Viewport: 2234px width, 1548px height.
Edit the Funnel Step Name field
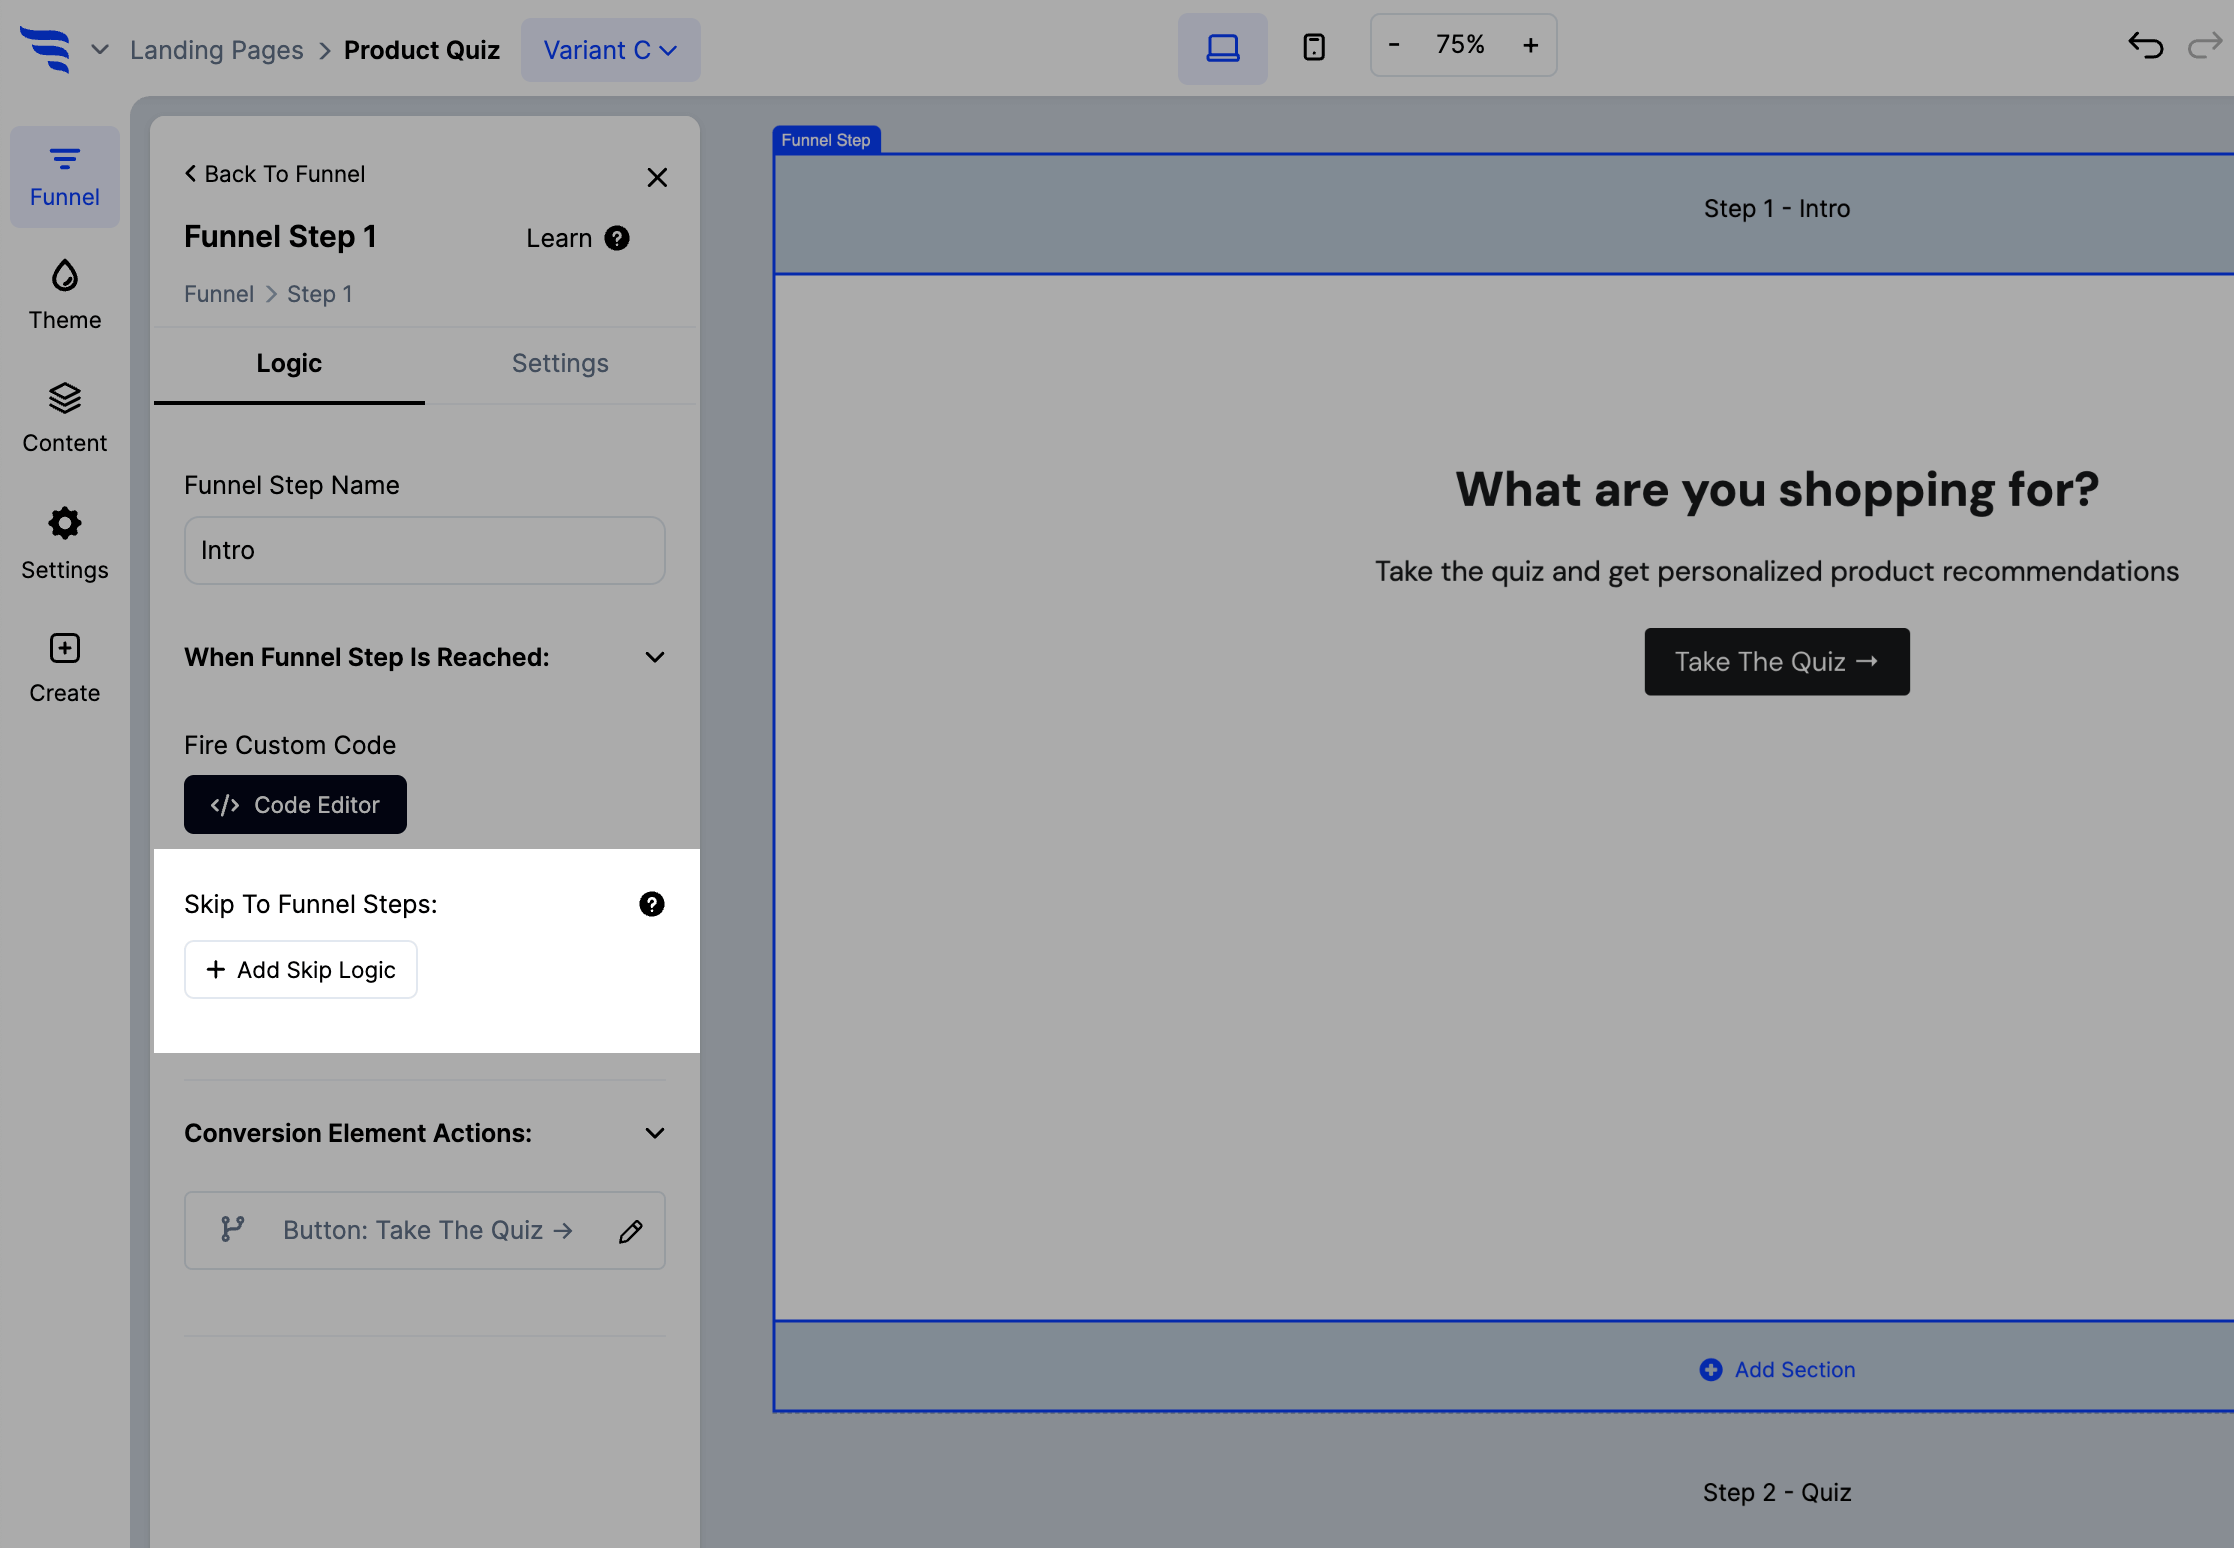(425, 550)
